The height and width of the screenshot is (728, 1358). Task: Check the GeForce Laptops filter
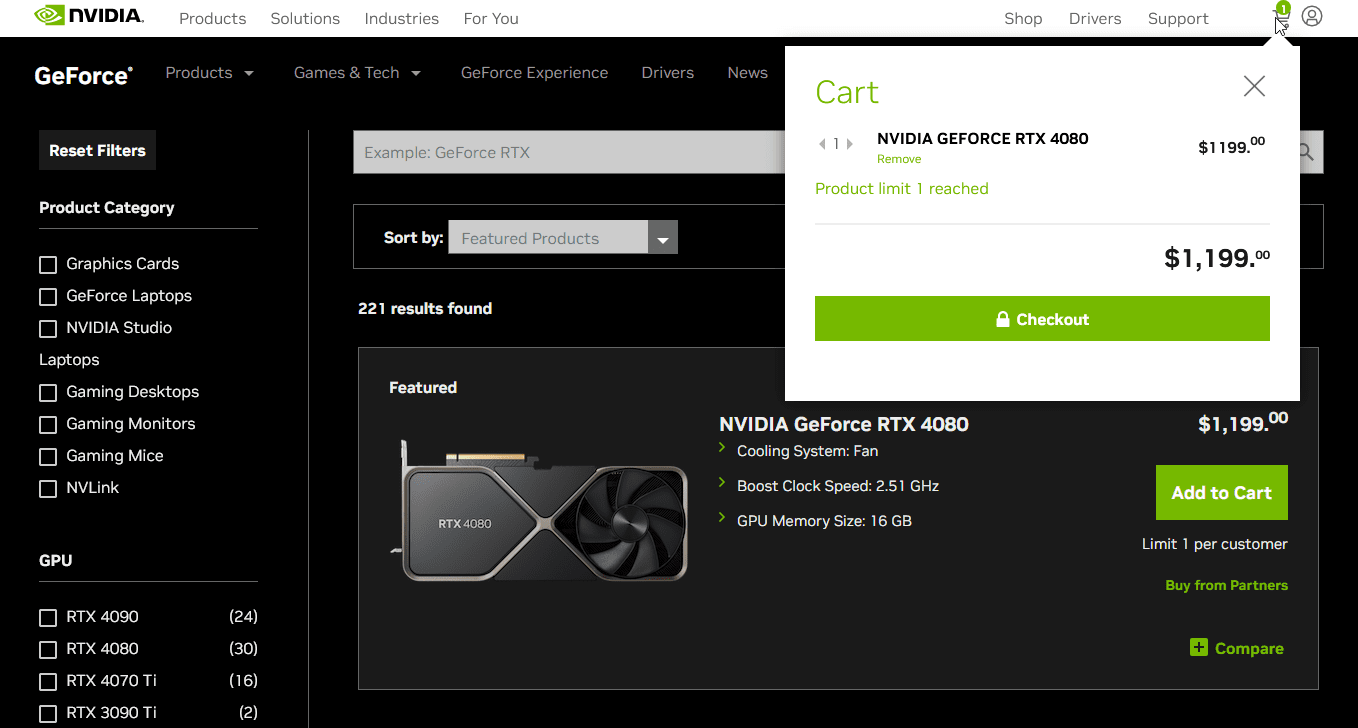48,297
